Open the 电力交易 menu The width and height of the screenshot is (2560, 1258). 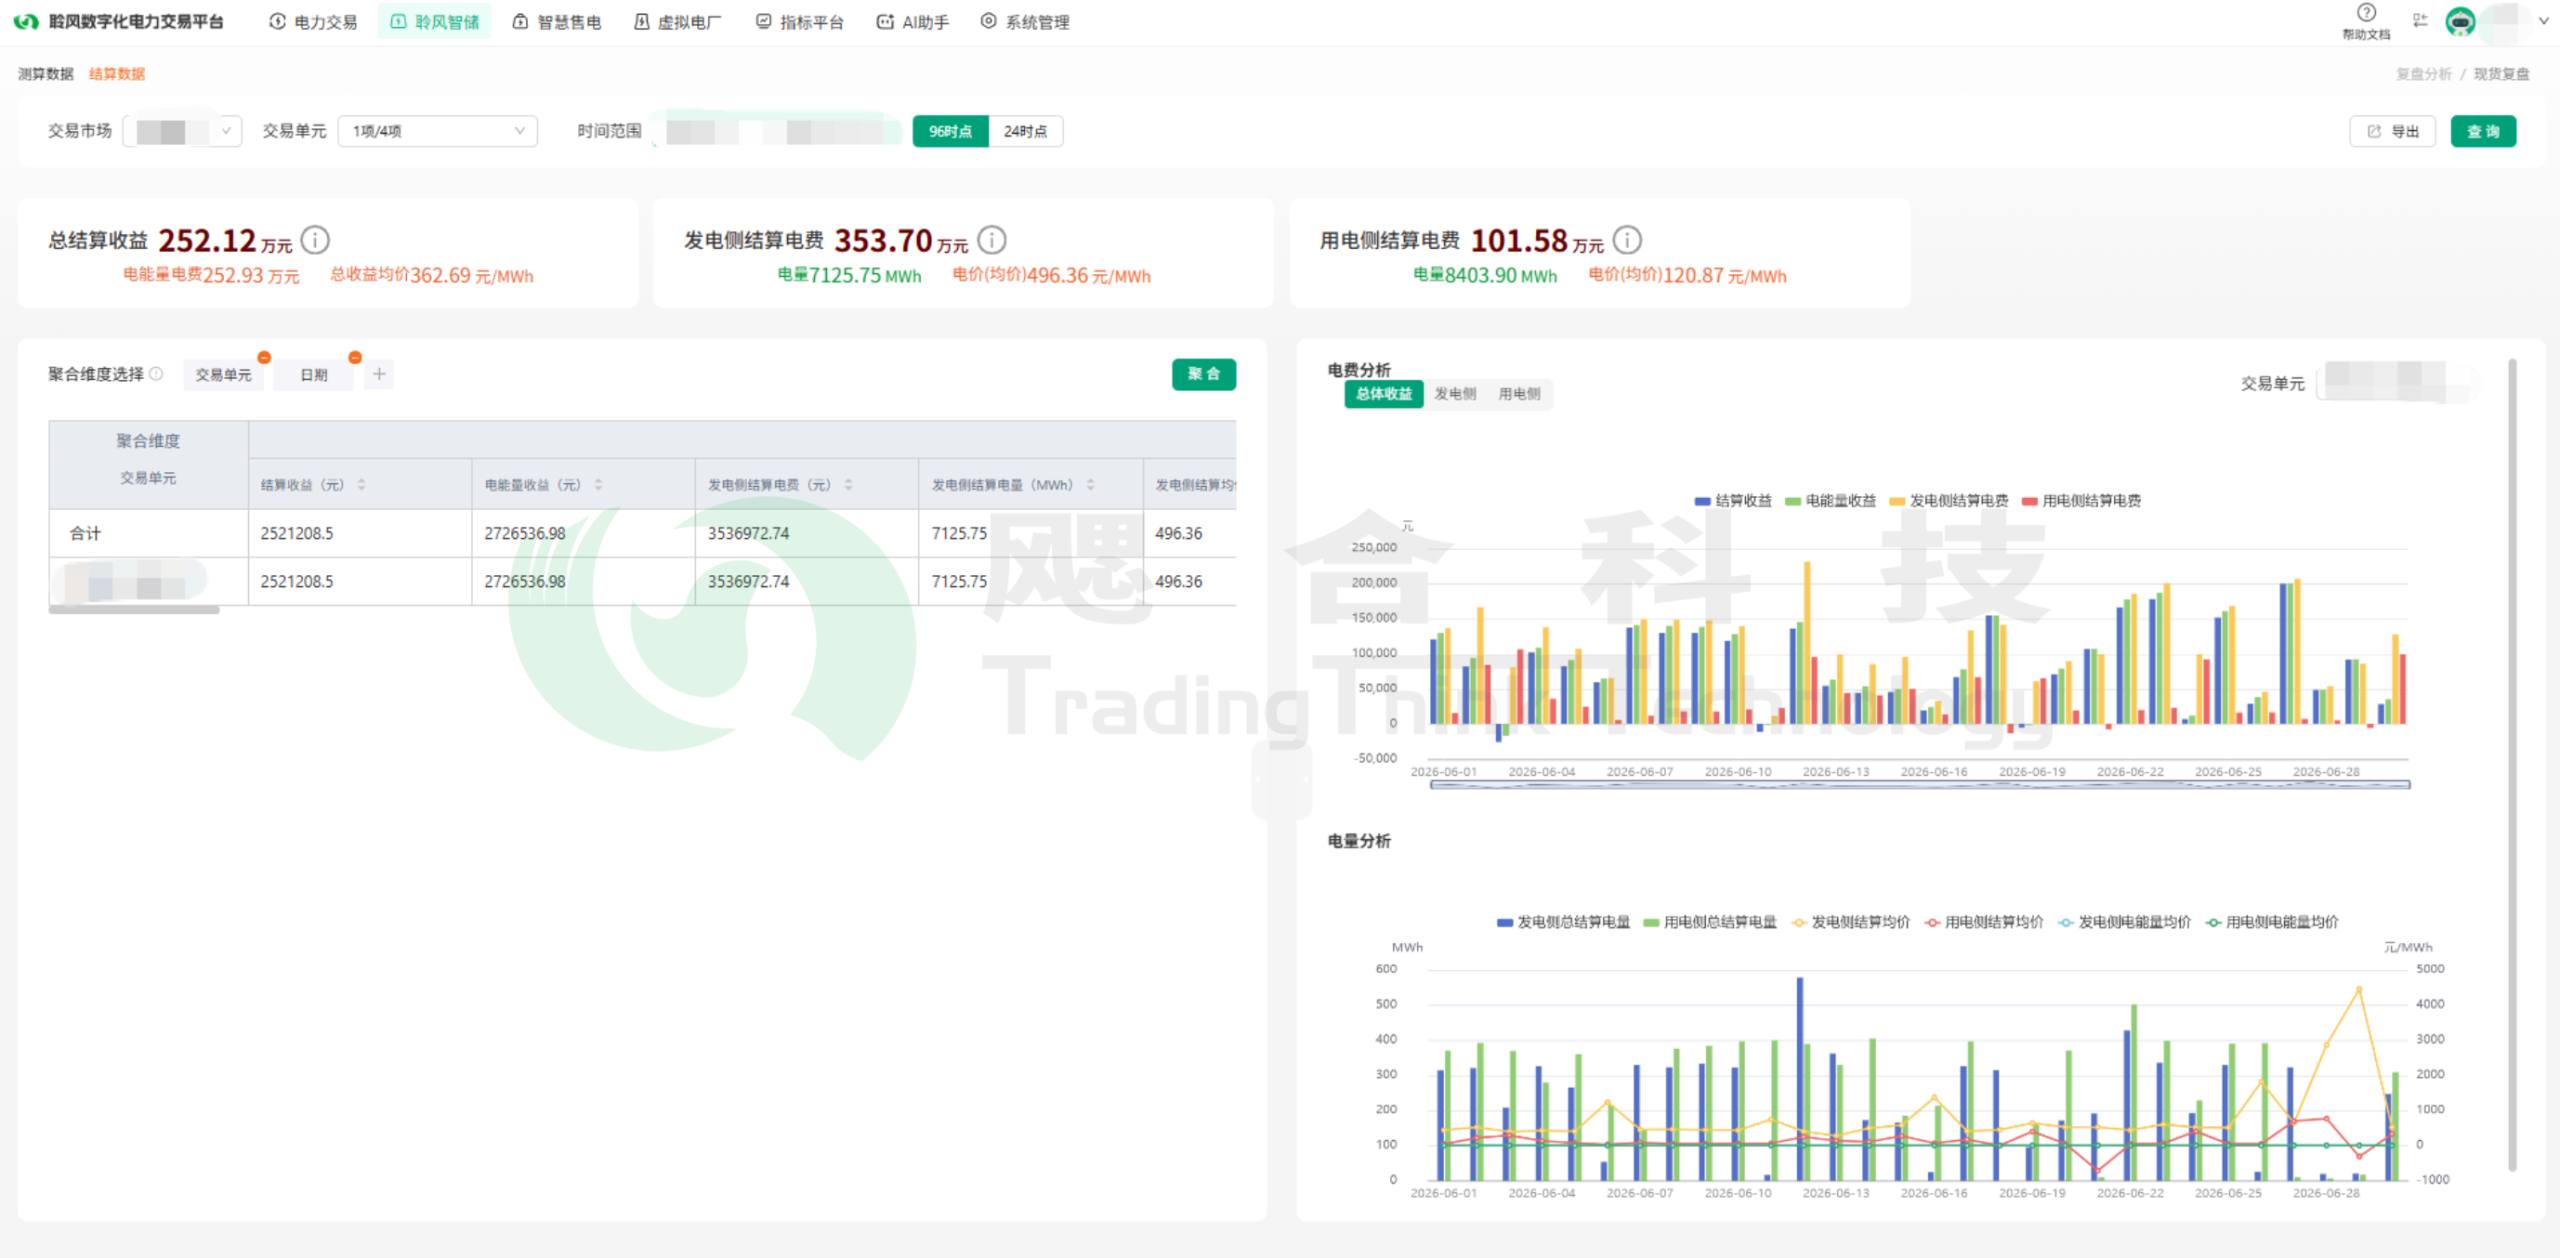coord(313,22)
